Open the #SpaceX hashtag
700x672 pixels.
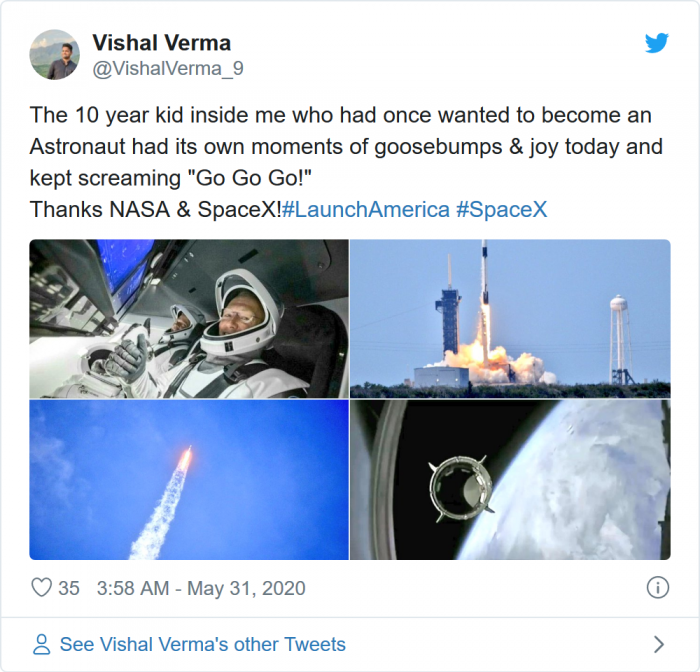pyautogui.click(x=501, y=210)
